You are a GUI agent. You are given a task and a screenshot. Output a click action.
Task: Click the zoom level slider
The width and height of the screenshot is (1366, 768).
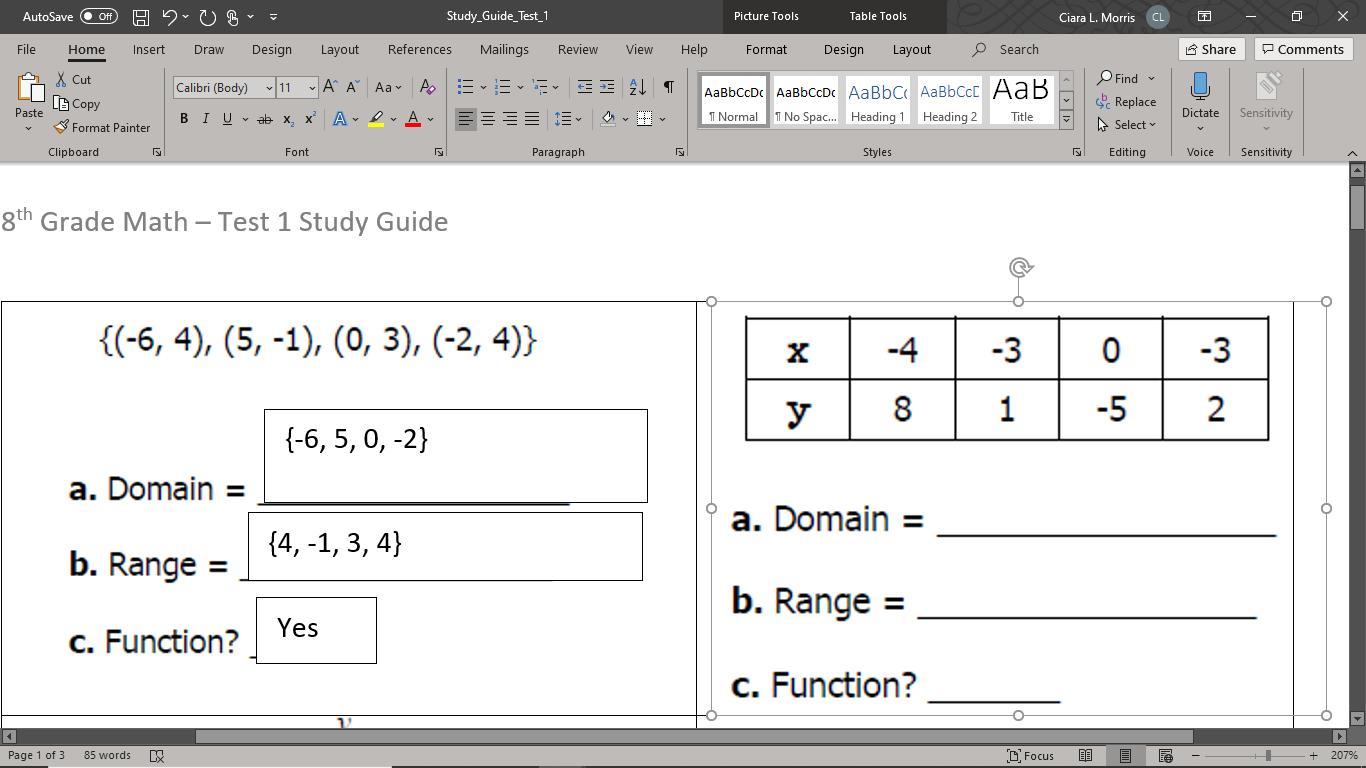[x=1268, y=755]
